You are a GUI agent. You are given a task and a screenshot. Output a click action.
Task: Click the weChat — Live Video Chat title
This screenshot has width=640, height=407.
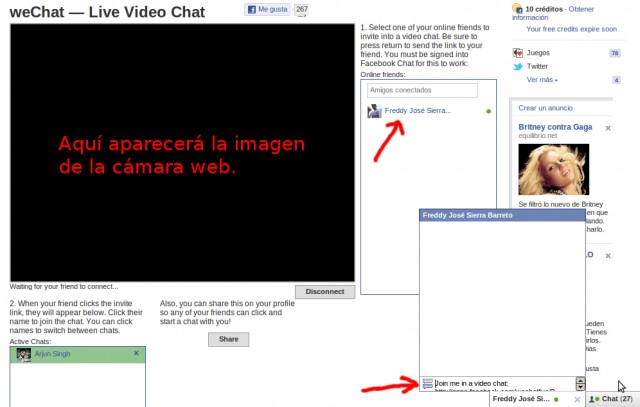pyautogui.click(x=107, y=12)
